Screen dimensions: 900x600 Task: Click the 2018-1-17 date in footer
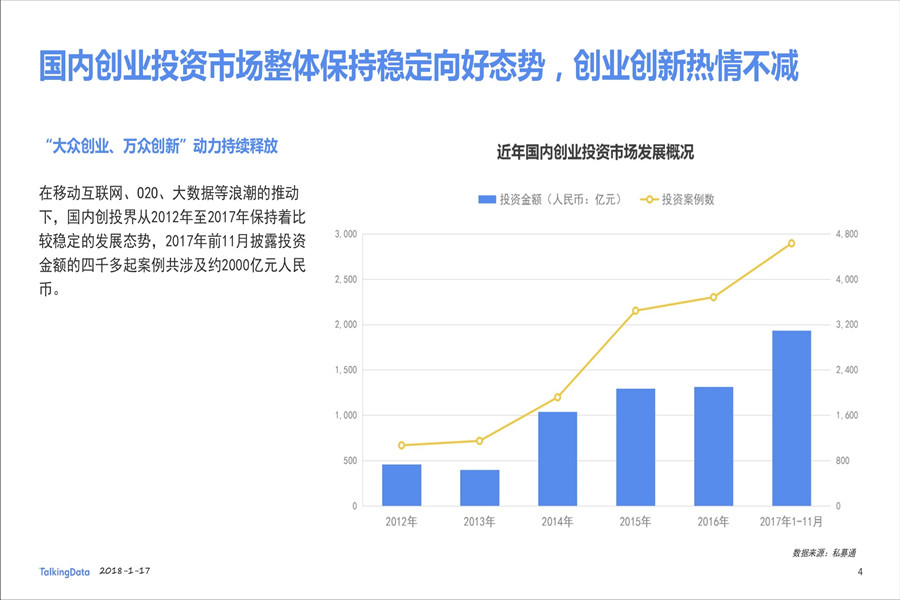coord(125,571)
